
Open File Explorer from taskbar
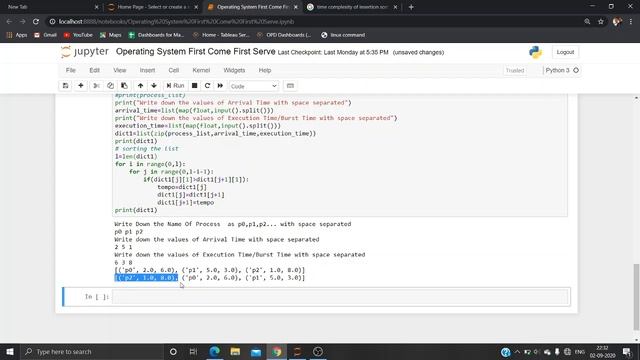pos(235,351)
